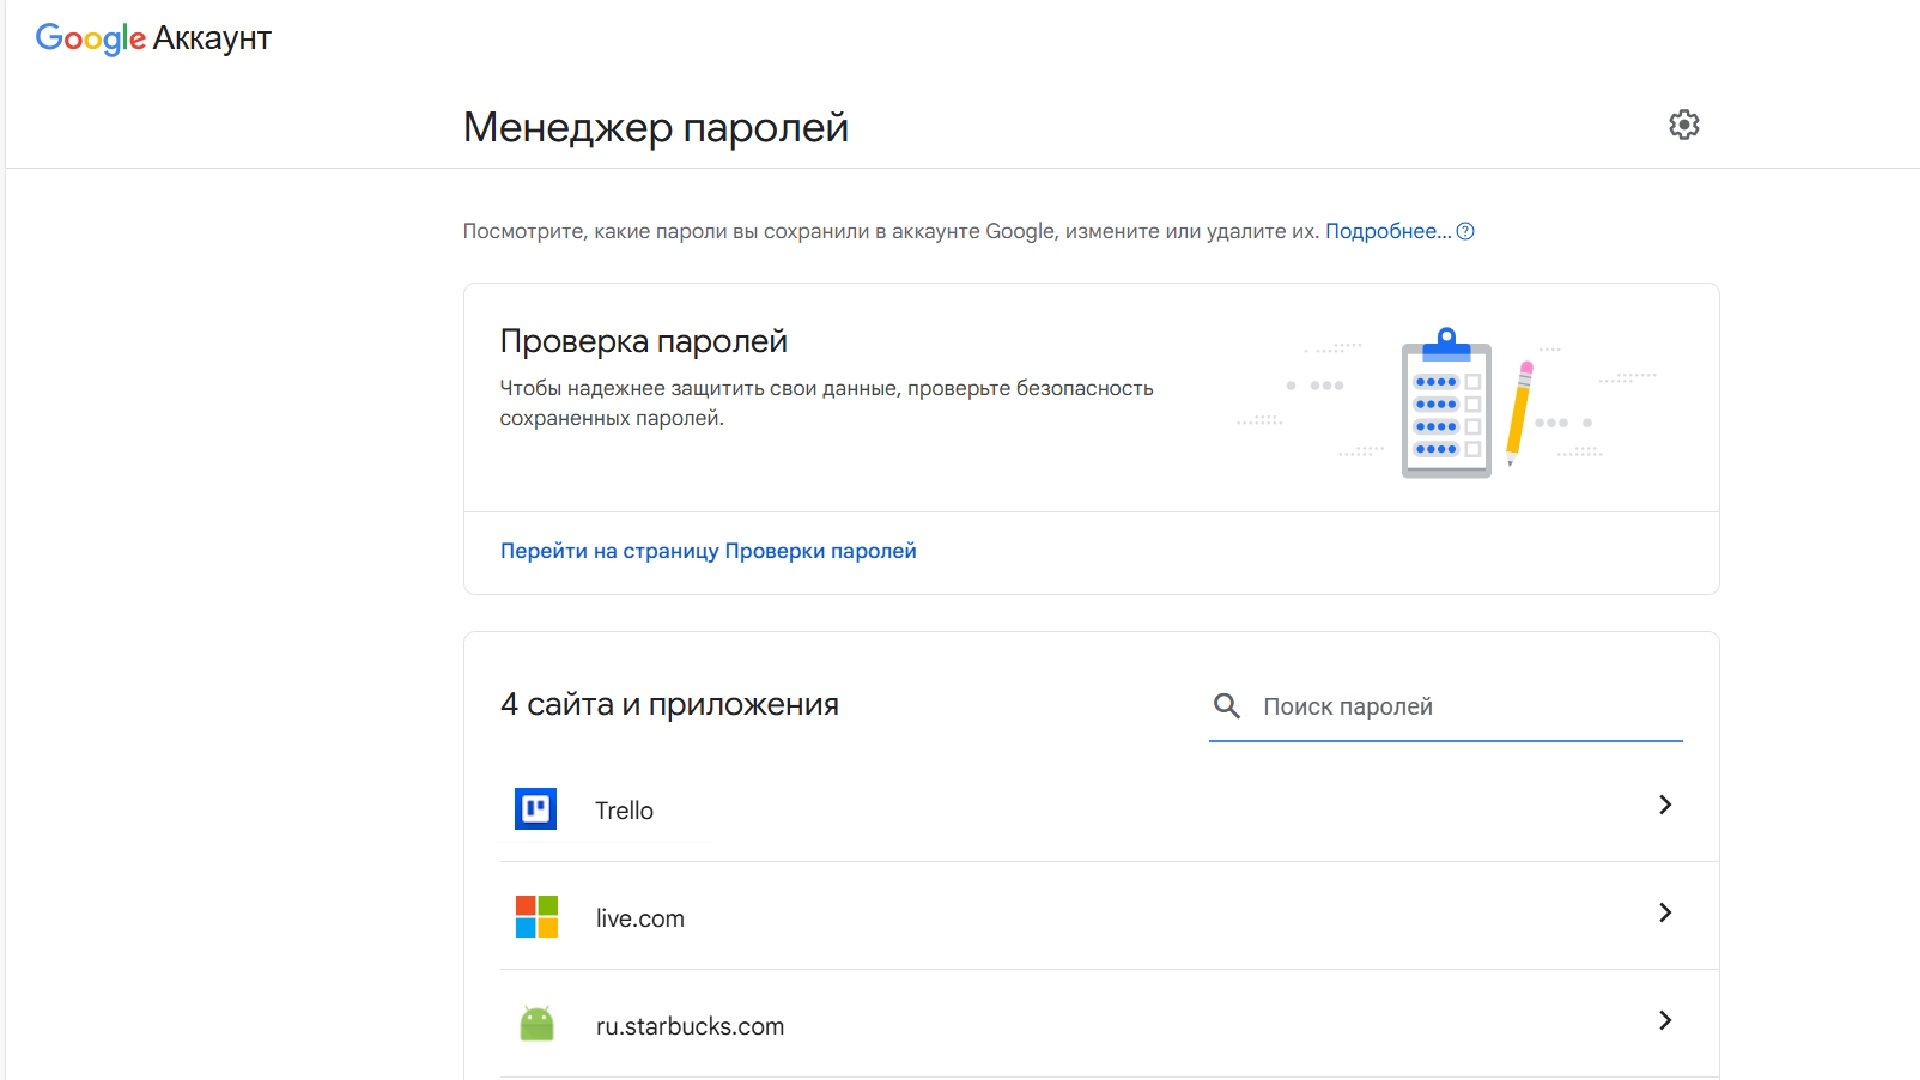Click the help question mark icon

pyautogui.click(x=1466, y=231)
